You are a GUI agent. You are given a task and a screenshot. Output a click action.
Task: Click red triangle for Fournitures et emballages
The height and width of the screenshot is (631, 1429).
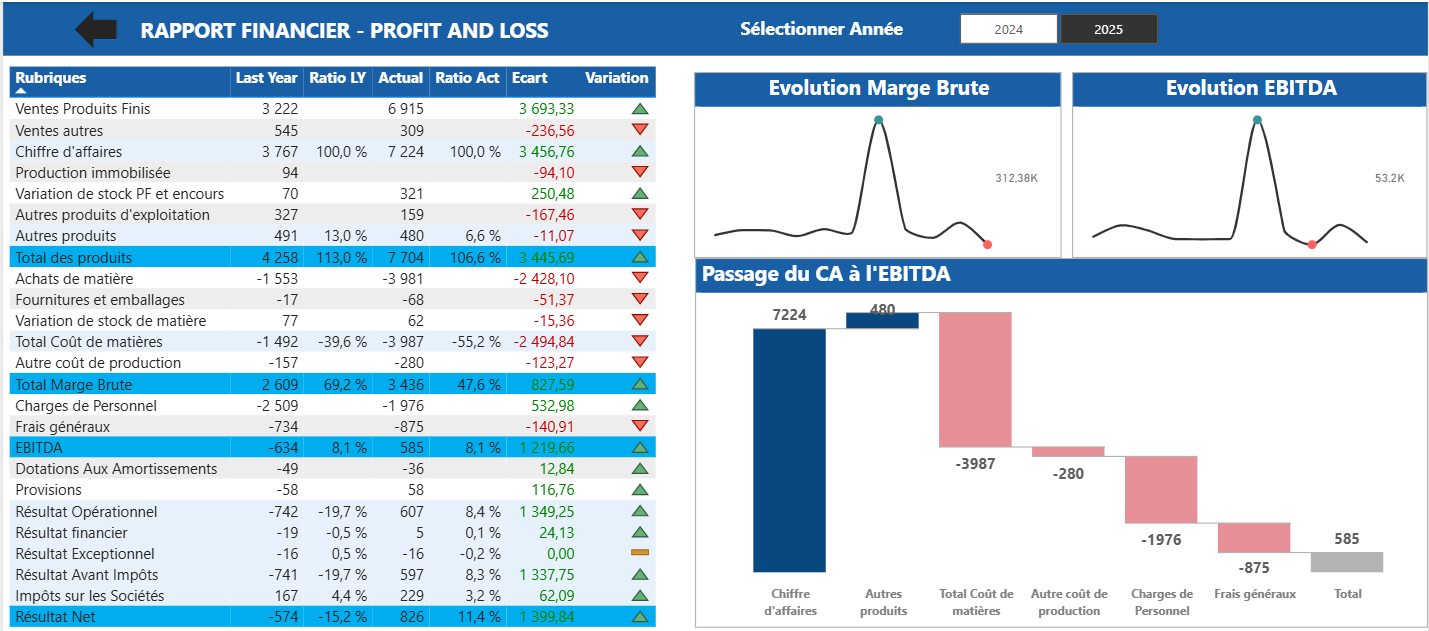pyautogui.click(x=640, y=299)
